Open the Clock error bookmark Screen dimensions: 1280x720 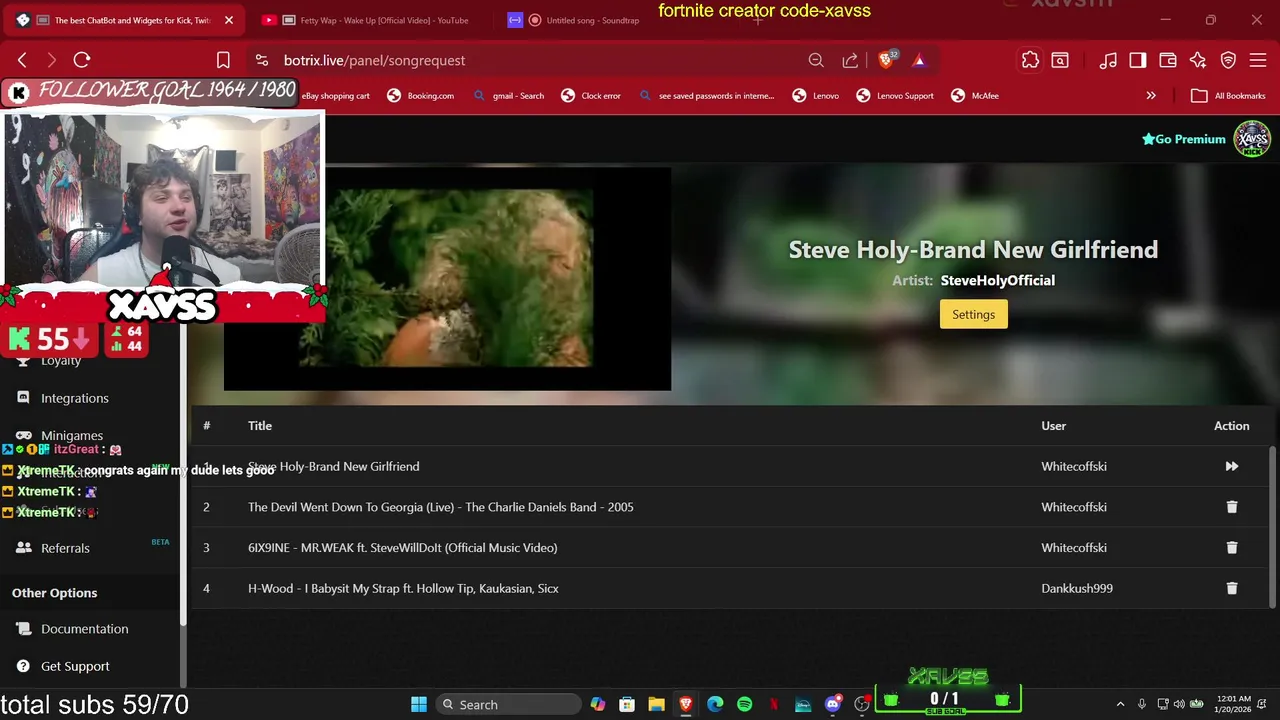(590, 96)
